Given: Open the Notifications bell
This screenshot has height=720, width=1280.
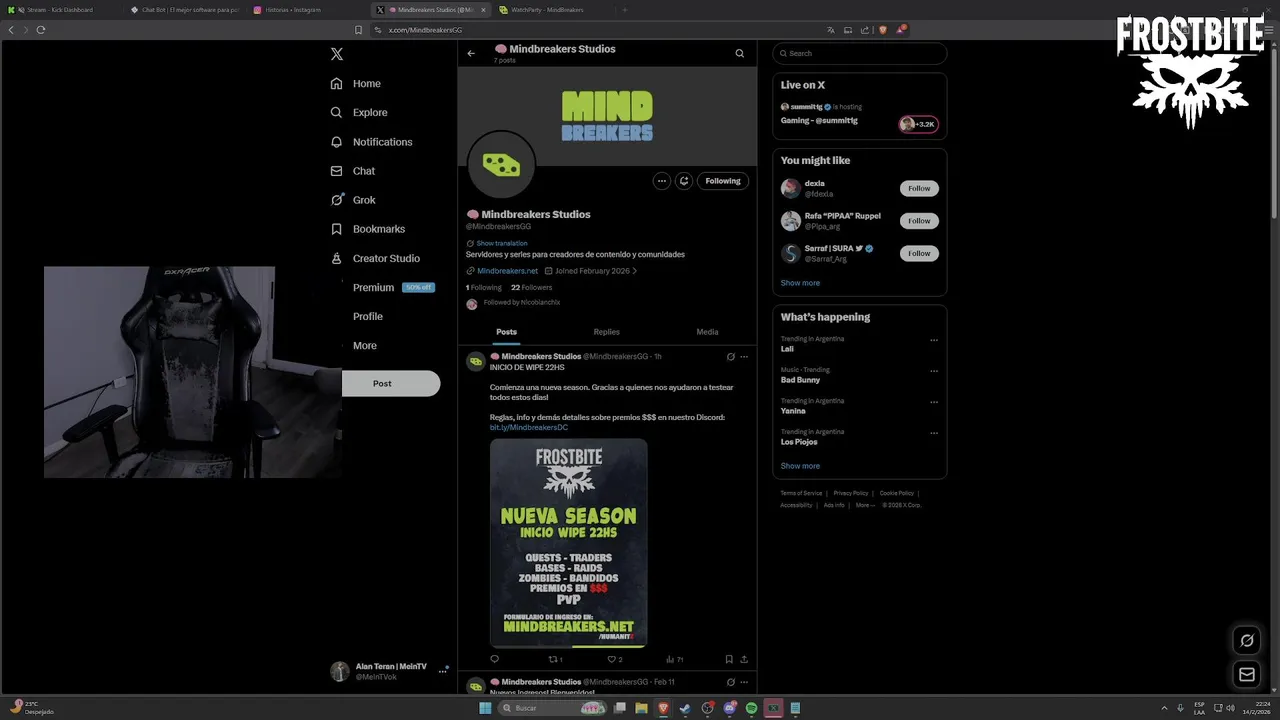Looking at the screenshot, I should (x=371, y=142).
